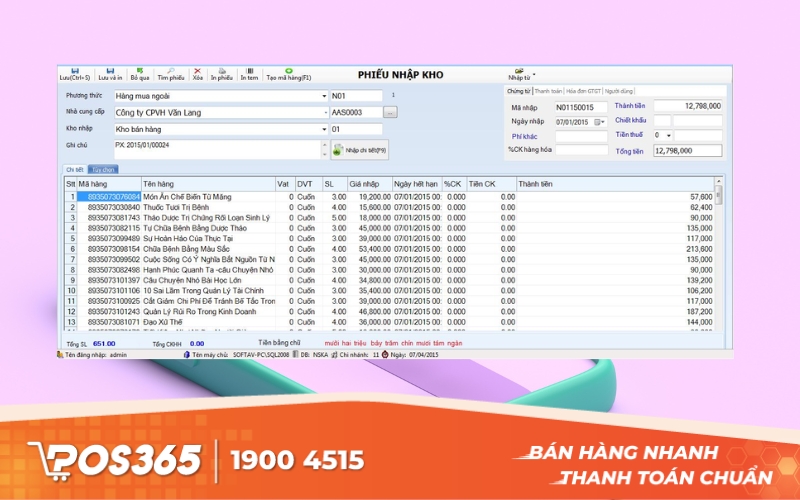Click Tạo mã hàng(F1) toolbar icon
800x500 pixels.
pyautogui.click(x=289, y=74)
